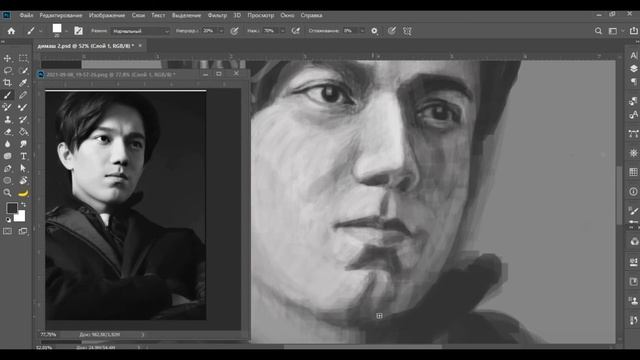Open the flow 70% slider arrow
Viewport: 640px width, 360px height.
click(x=282, y=31)
